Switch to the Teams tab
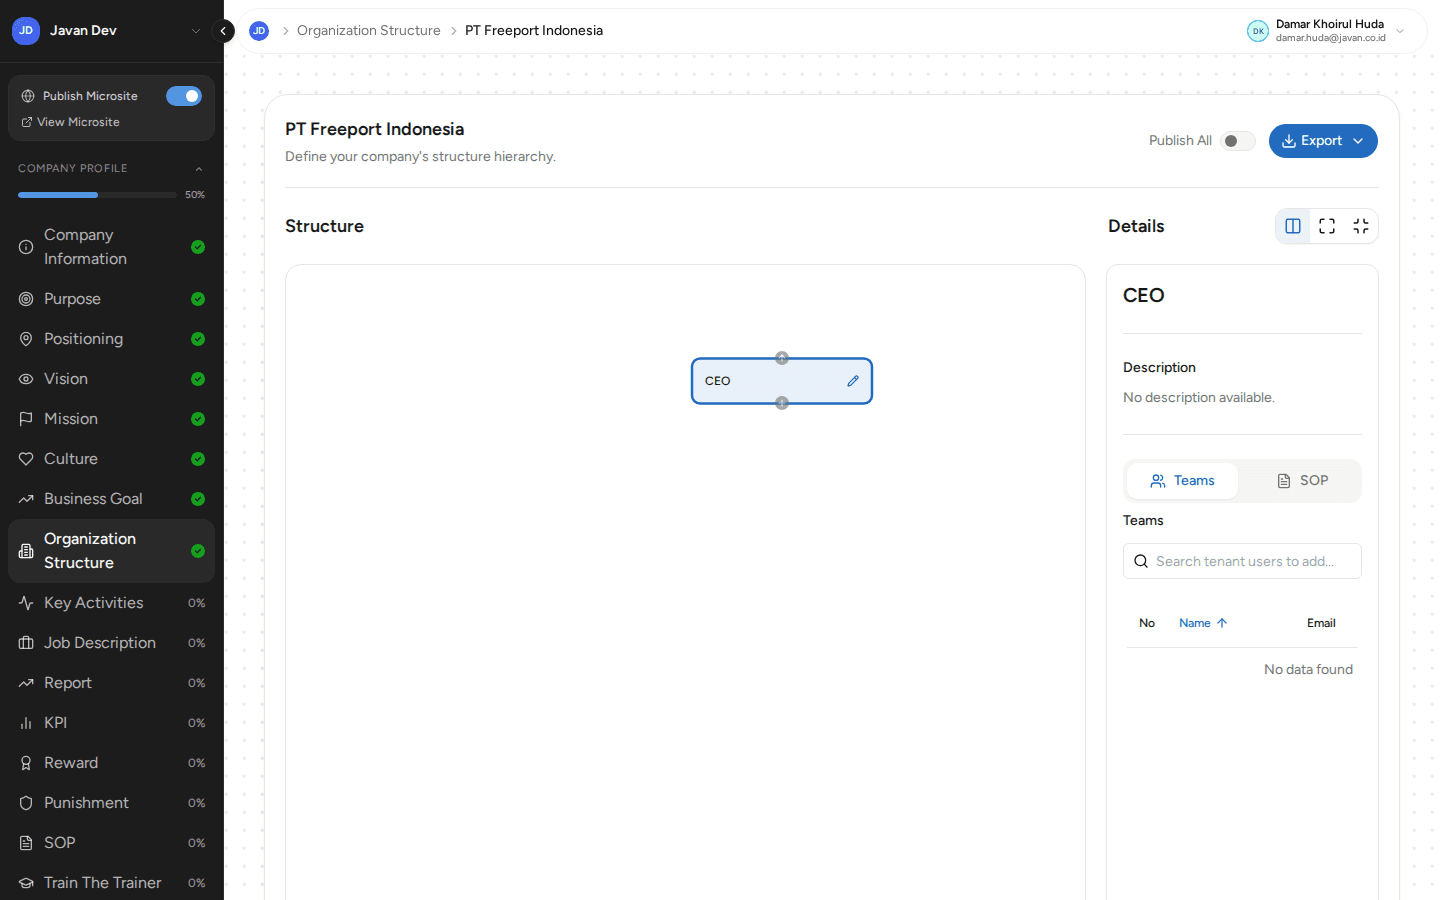Screen dimensions: 1440x900 [1182, 481]
